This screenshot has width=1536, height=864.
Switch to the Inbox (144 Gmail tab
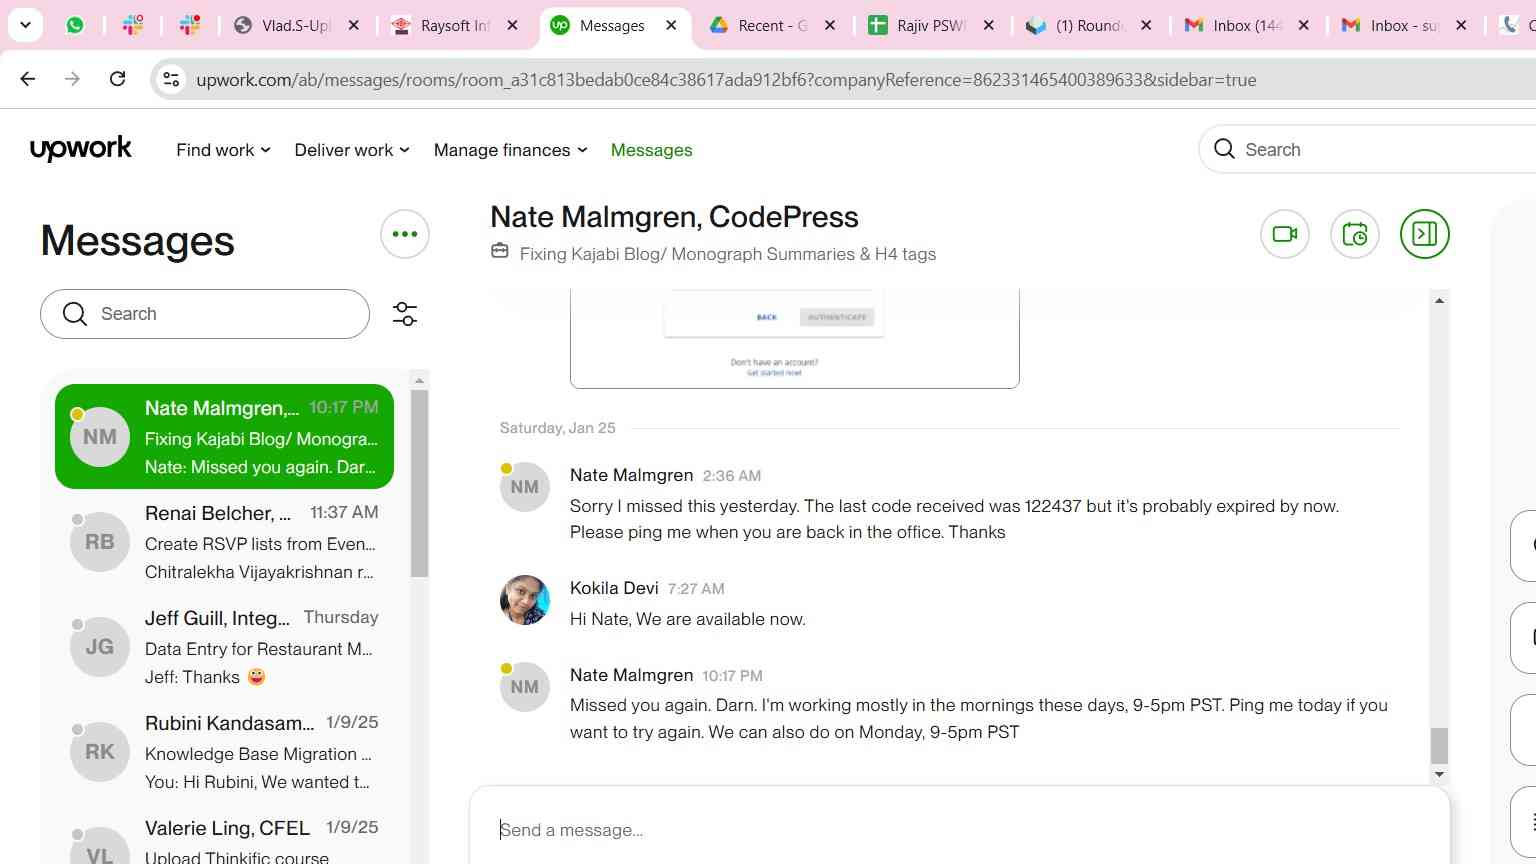pos(1247,25)
